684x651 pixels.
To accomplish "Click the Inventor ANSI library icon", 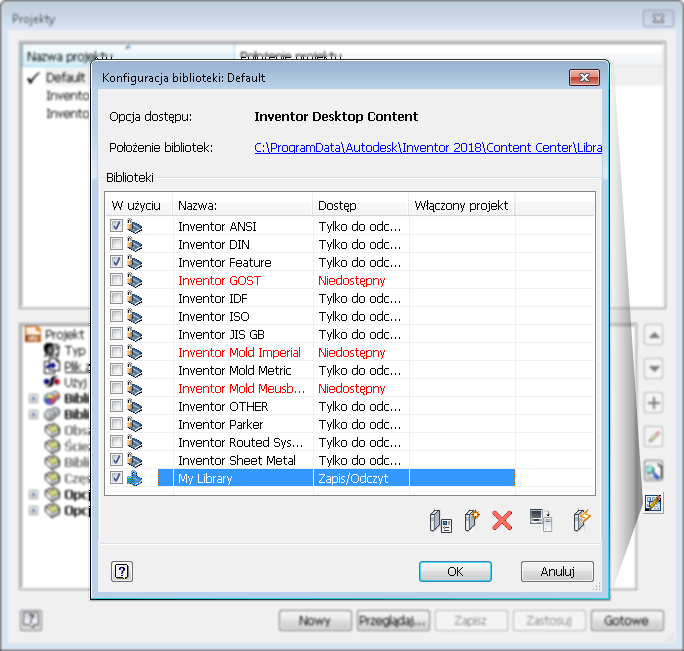I will coord(135,226).
